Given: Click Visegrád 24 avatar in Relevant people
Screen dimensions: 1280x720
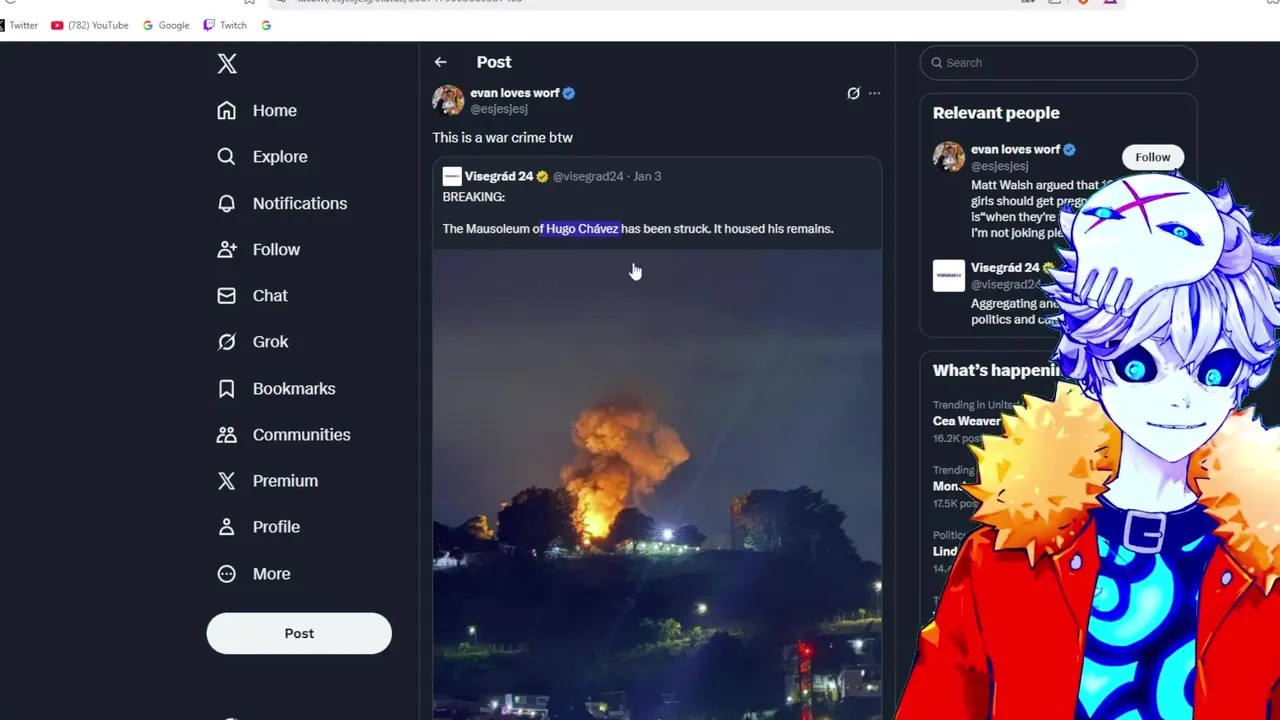Looking at the screenshot, I should [x=949, y=275].
